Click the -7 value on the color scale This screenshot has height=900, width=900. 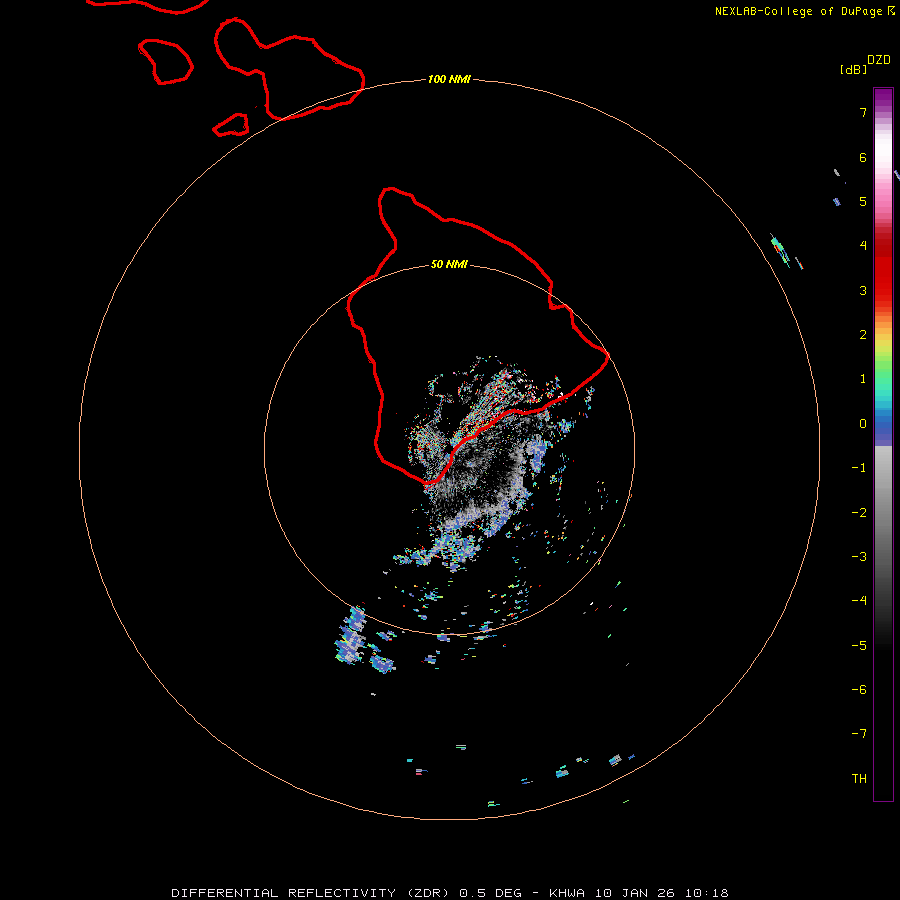coord(859,734)
